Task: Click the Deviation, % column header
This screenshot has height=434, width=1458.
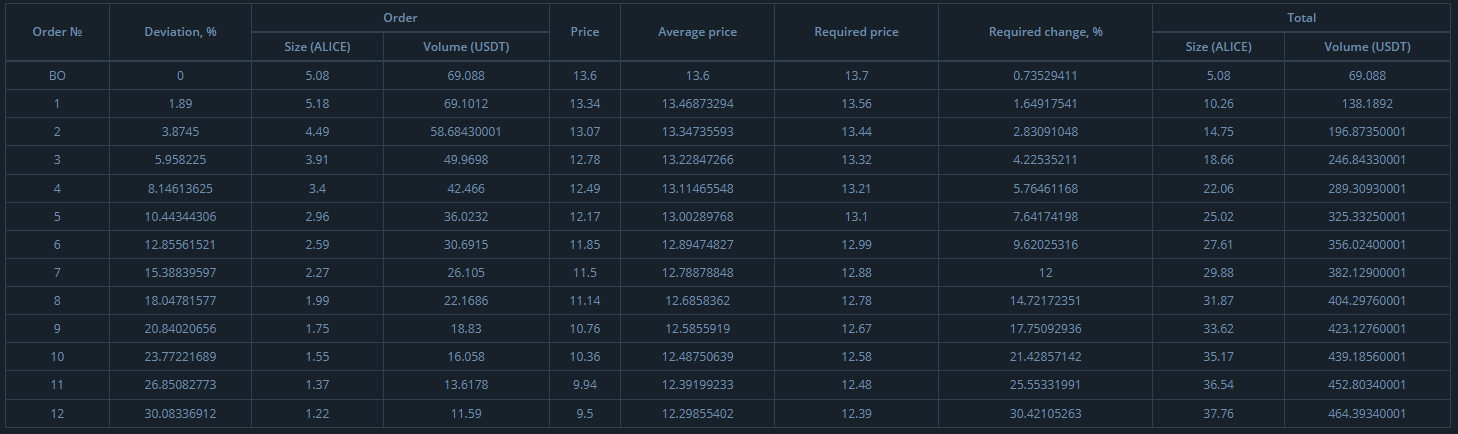Action: coord(180,32)
